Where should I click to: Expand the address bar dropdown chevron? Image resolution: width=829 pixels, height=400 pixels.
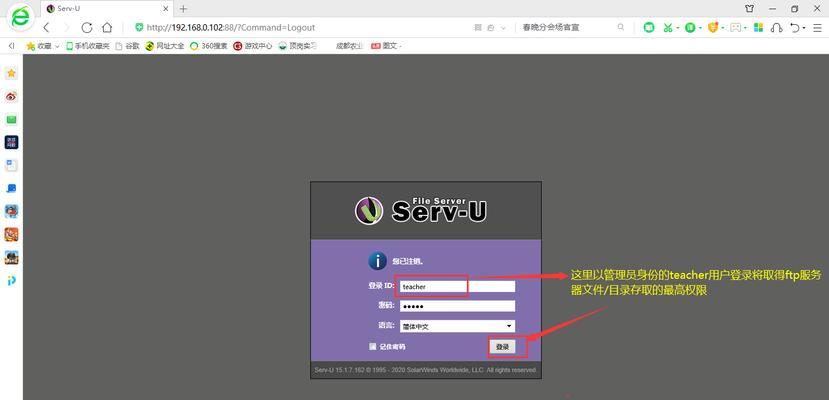[x=503, y=27]
